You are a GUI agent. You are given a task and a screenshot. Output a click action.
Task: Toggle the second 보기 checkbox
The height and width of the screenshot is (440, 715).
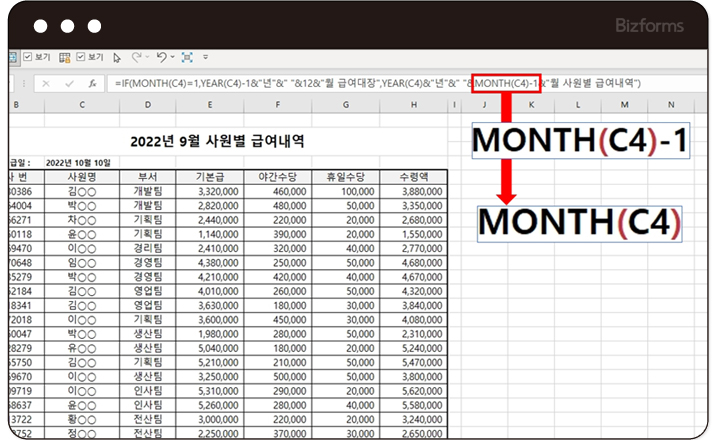tap(81, 58)
